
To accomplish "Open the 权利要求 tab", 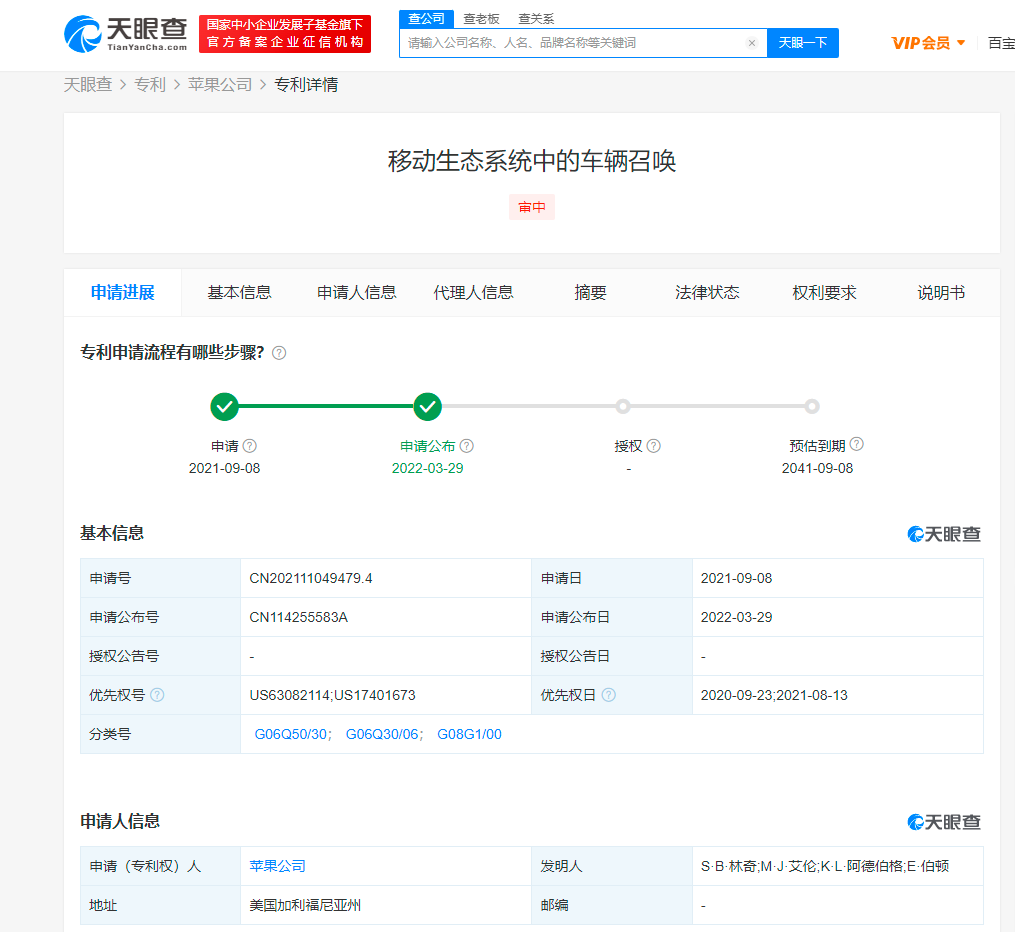I will 824,293.
